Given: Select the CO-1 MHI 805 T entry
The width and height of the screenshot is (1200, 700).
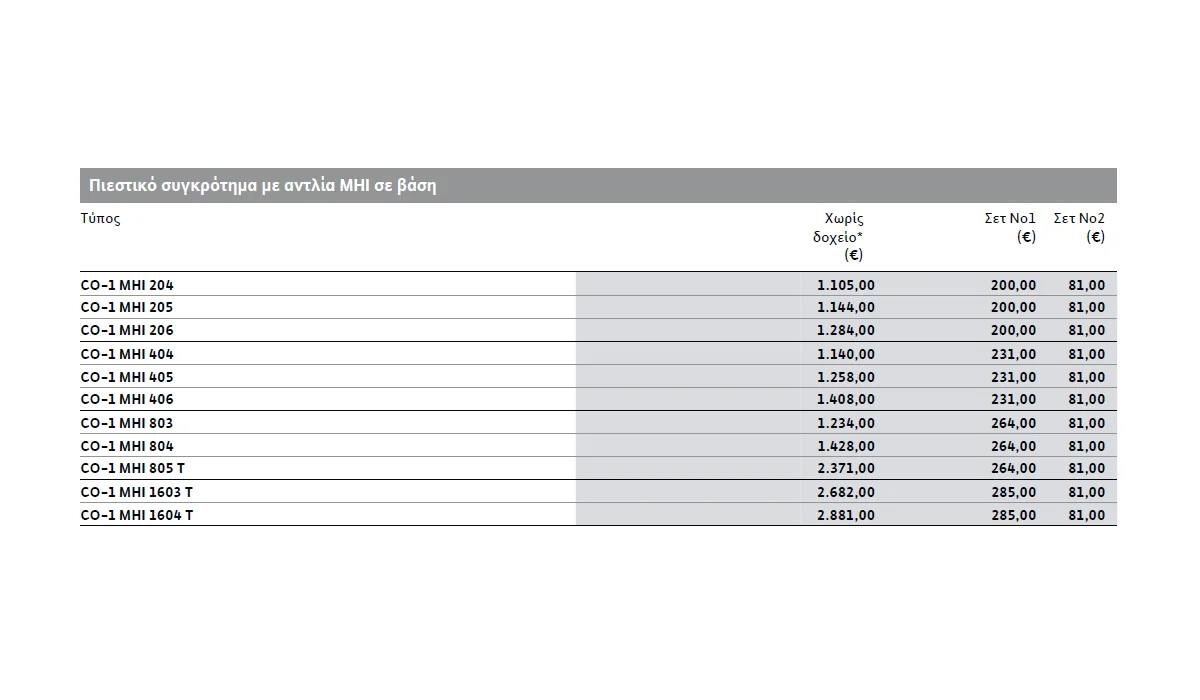Looking at the screenshot, I should [x=134, y=468].
